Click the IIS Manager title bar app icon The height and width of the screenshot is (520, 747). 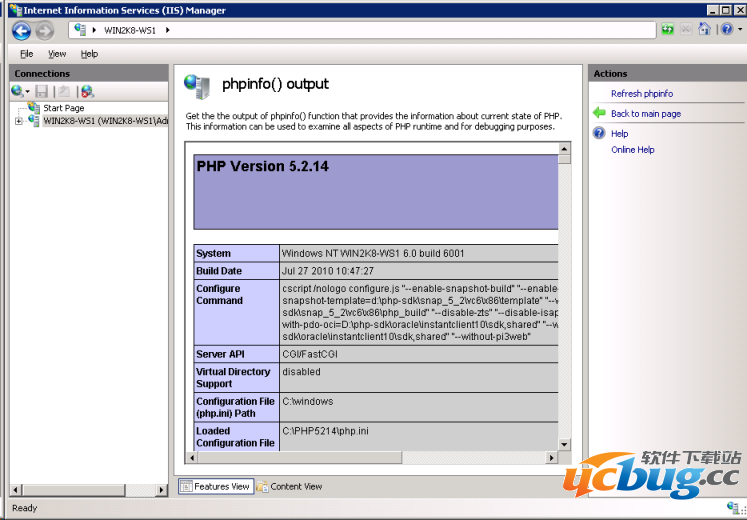(16, 10)
